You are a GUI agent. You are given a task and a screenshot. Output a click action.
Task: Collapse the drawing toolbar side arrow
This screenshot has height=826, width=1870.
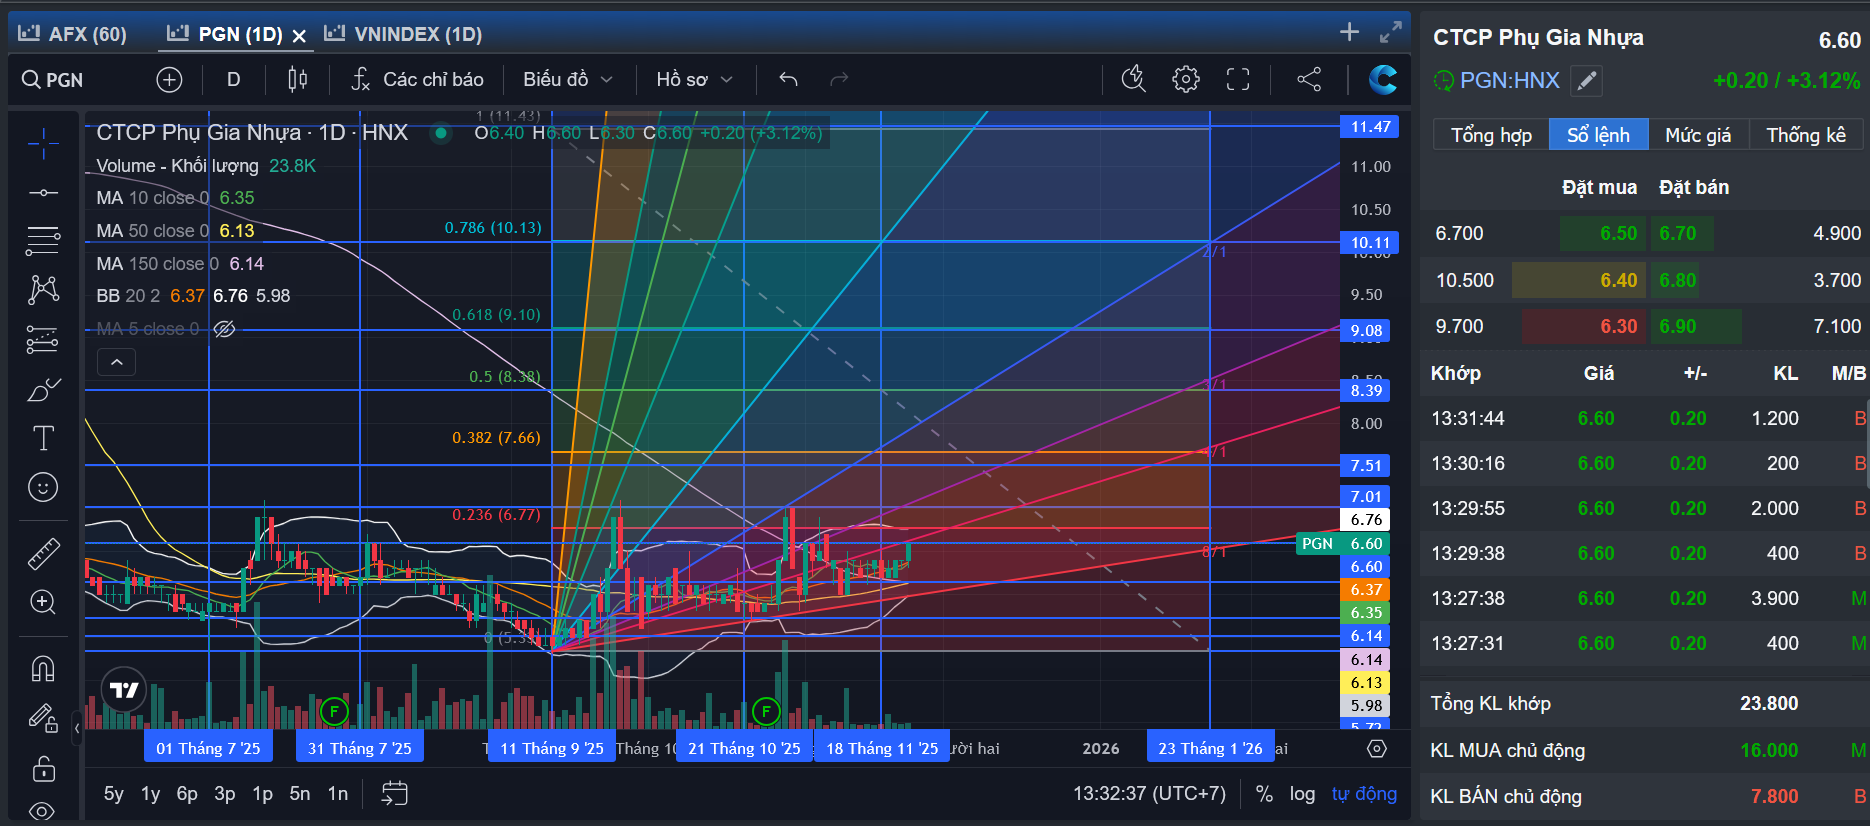(x=77, y=728)
